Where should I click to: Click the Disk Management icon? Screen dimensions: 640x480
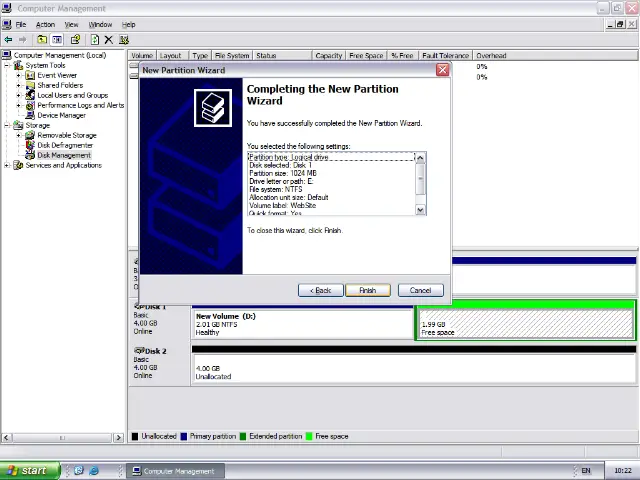point(30,155)
